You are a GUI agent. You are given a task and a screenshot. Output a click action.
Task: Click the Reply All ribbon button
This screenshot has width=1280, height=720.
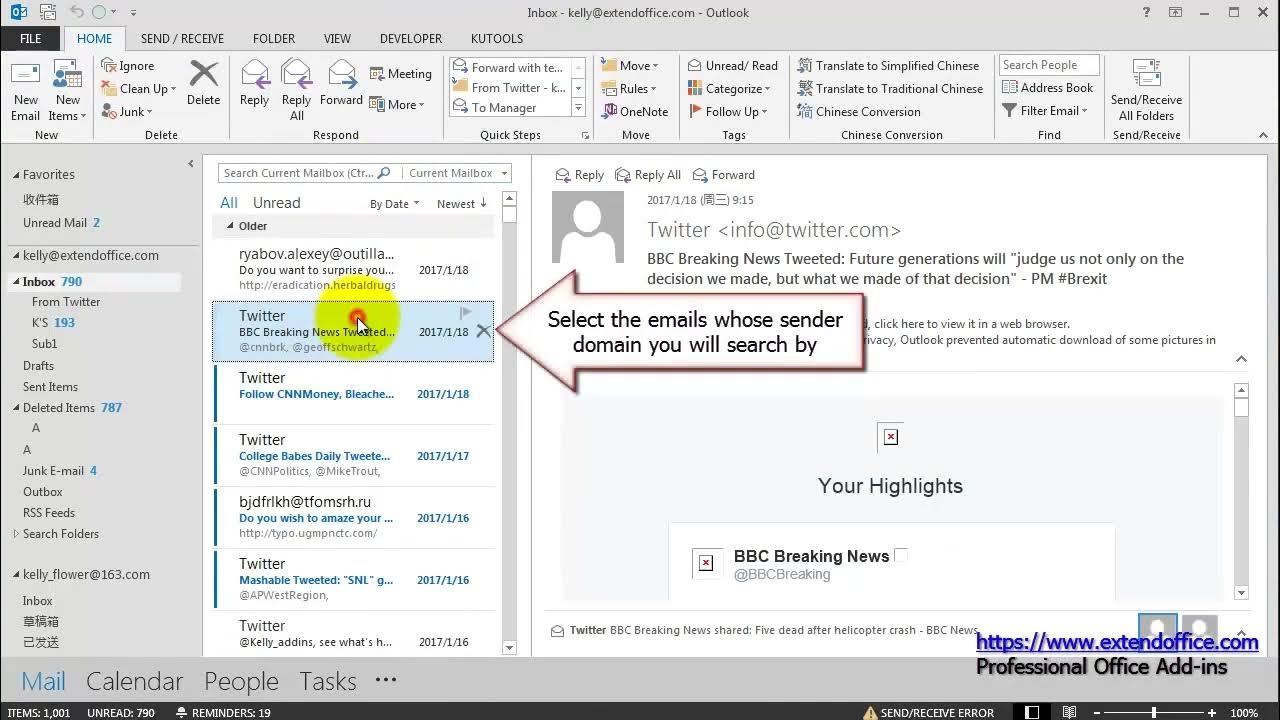[x=297, y=90]
